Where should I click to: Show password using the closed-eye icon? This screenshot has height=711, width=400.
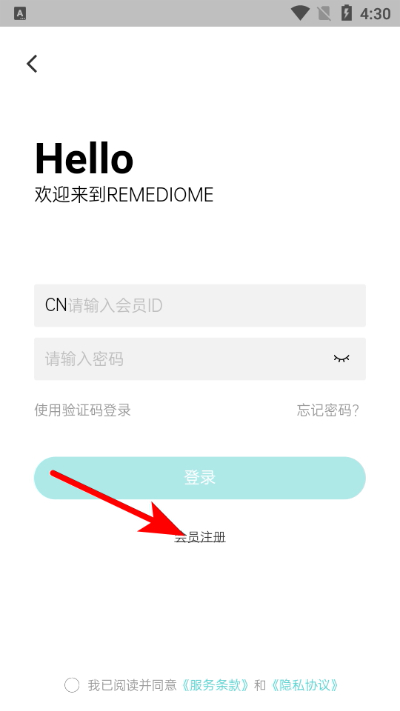click(x=341, y=359)
